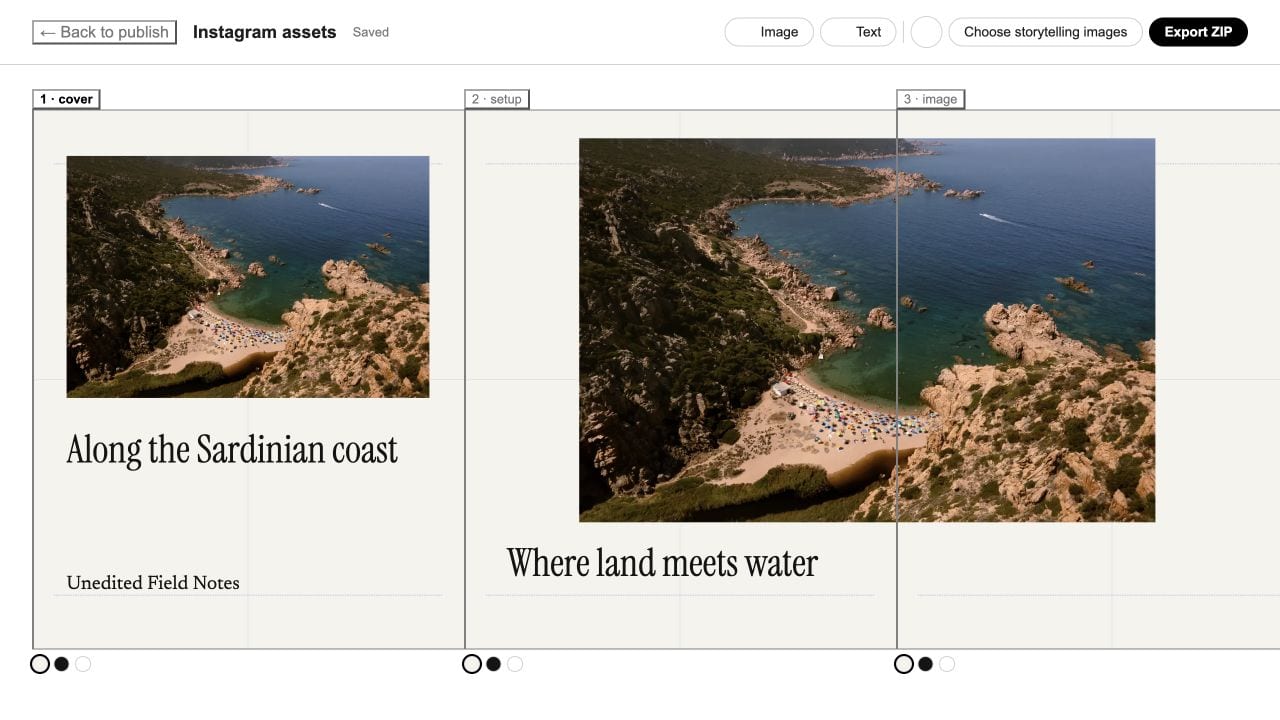This screenshot has width=1280, height=720.
Task: Set white background swatch under slide 3
Action: tap(947, 664)
